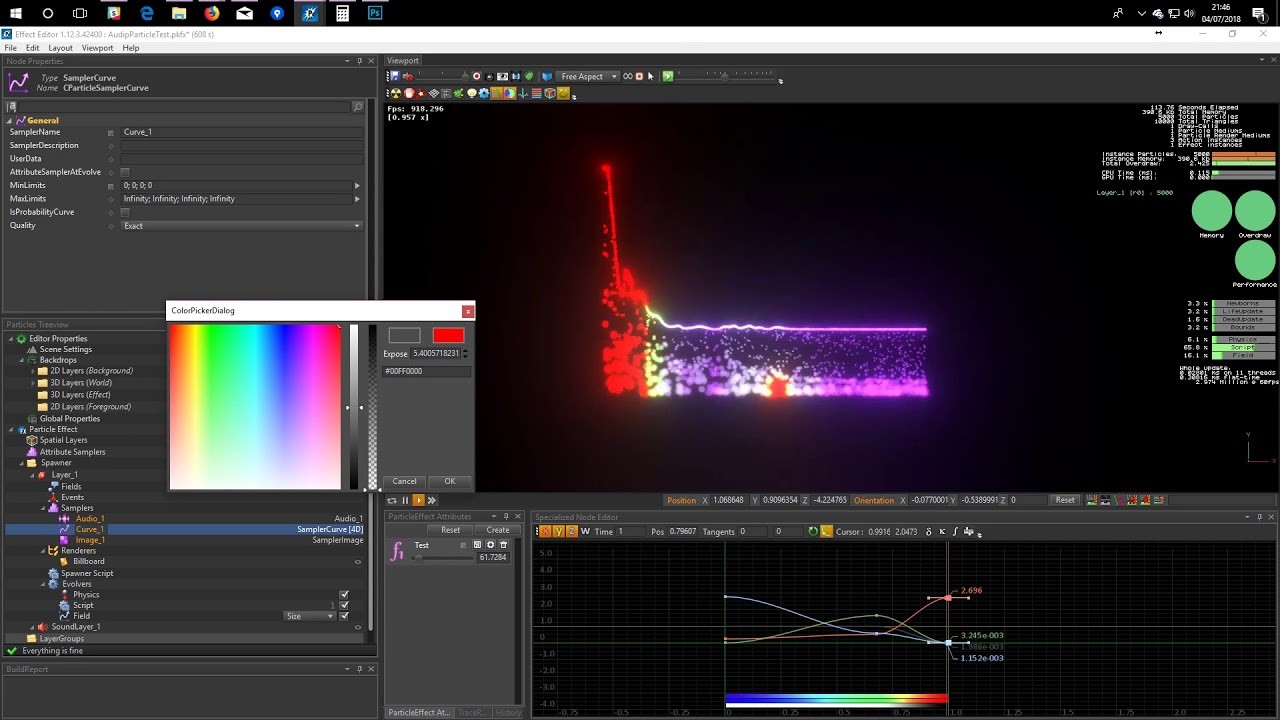Image resolution: width=1280 pixels, height=720 pixels.
Task: Click the lightbulb icon in the viewport toolbar
Action: pos(471,92)
